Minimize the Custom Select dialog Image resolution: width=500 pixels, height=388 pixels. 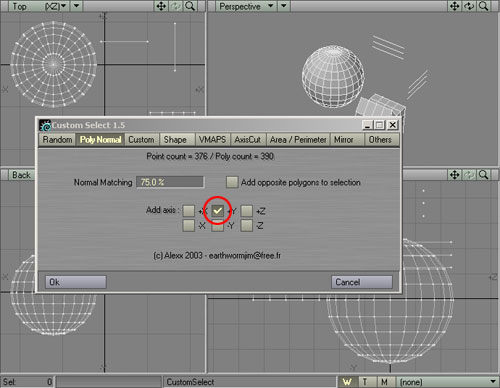pyautogui.click(x=367, y=125)
